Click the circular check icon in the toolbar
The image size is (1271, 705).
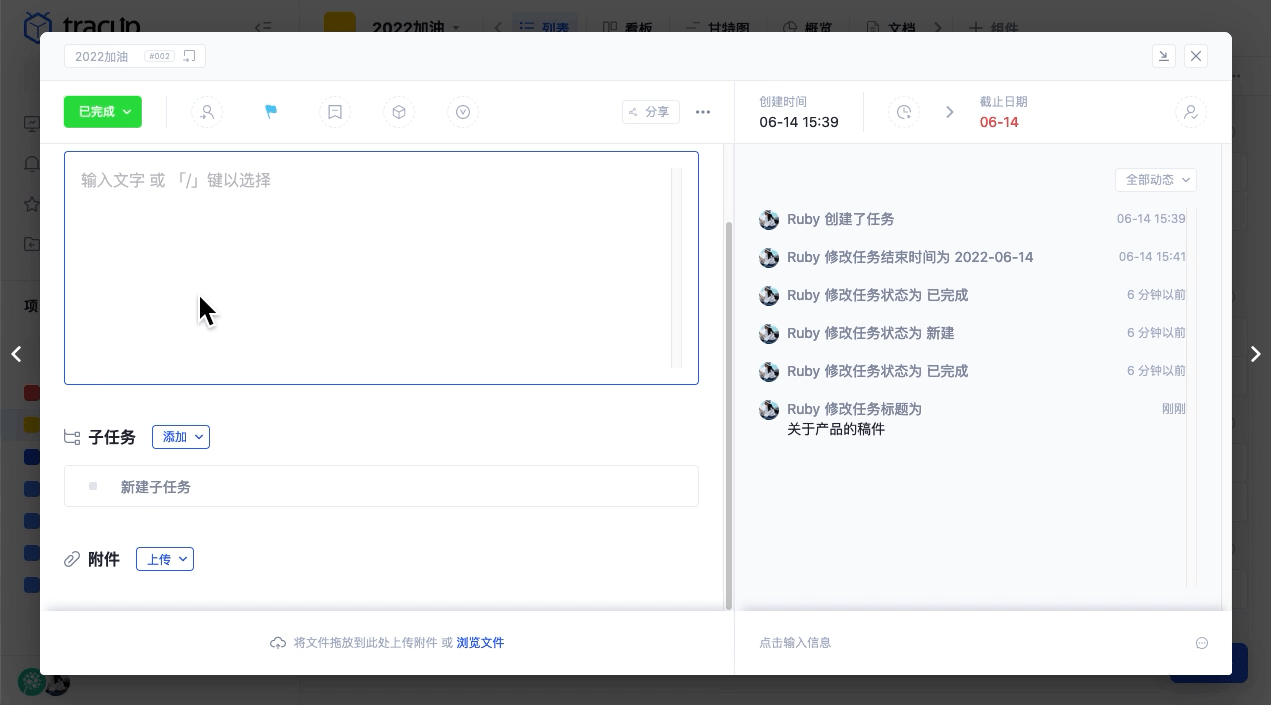(x=463, y=112)
